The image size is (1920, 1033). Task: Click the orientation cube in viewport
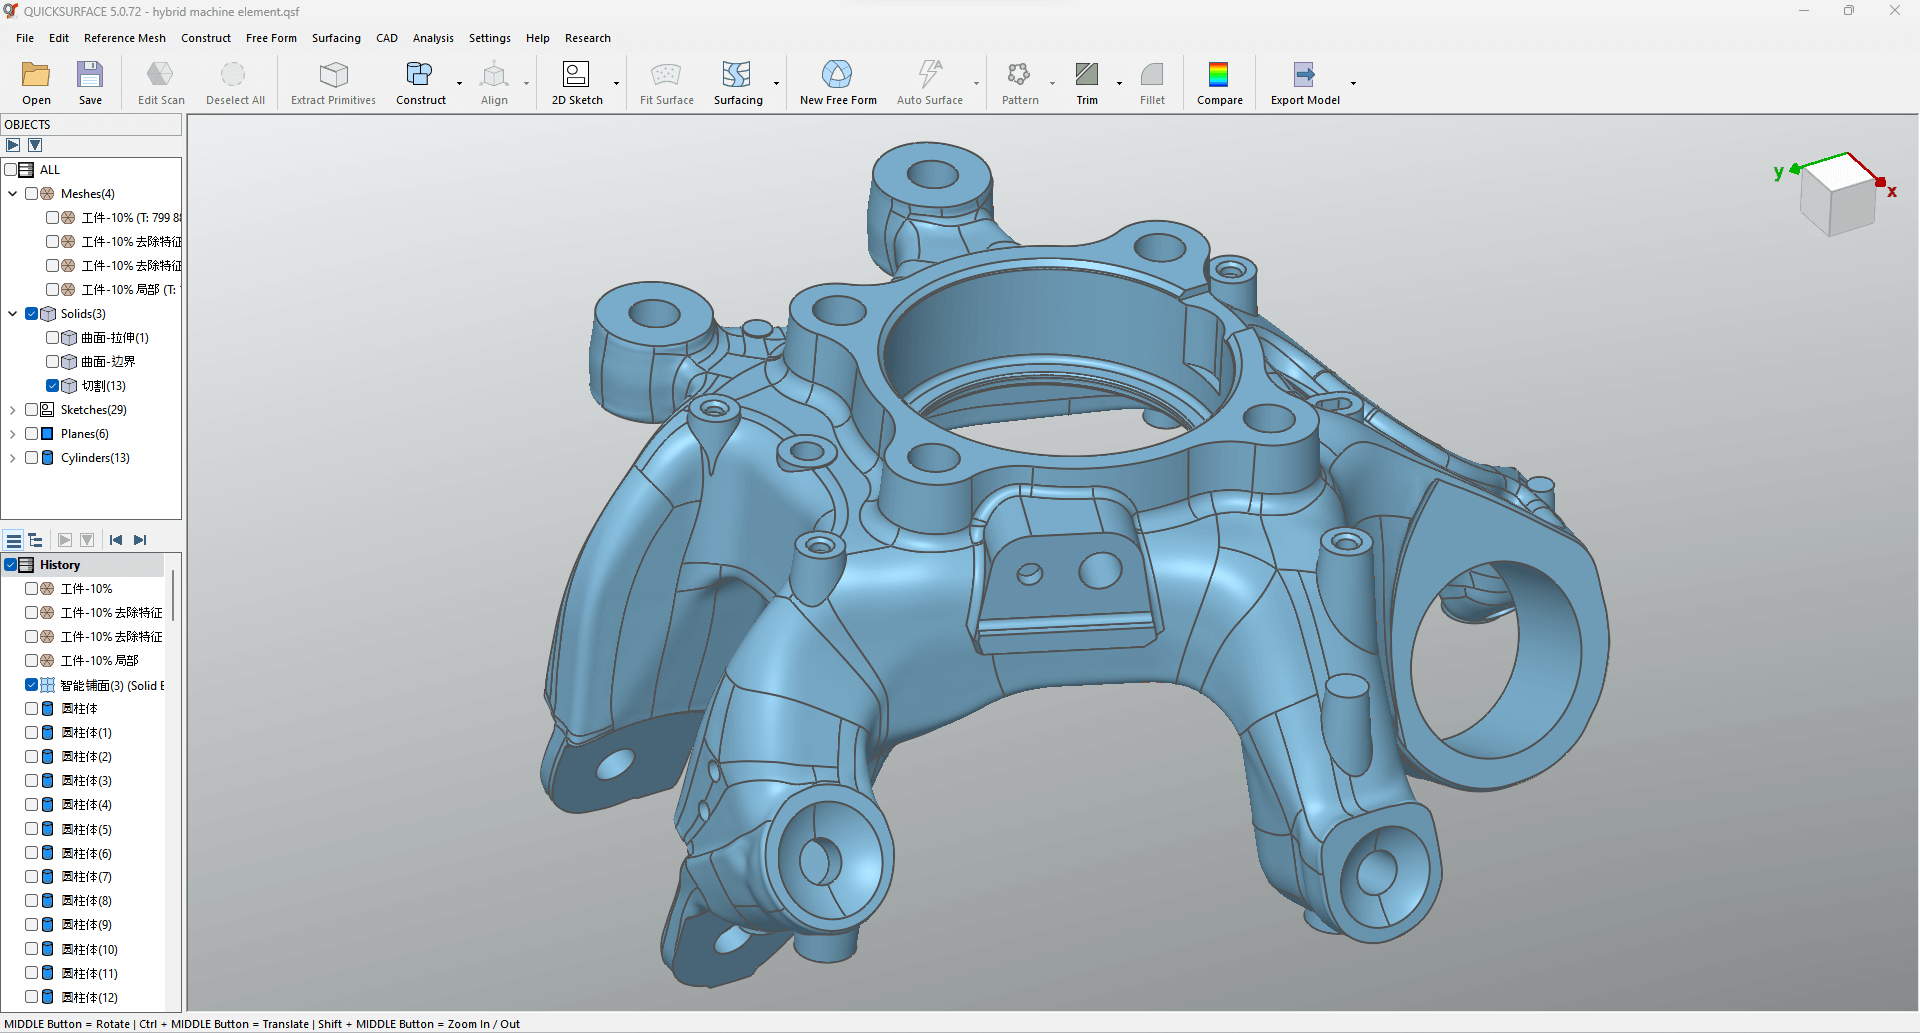point(1838,195)
